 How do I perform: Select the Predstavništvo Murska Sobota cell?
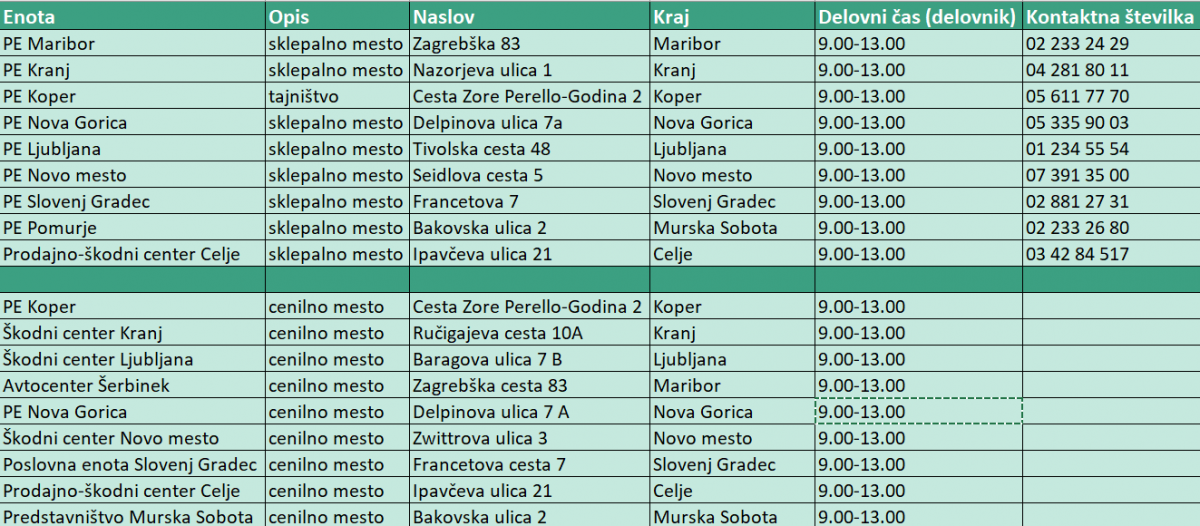tap(132, 516)
